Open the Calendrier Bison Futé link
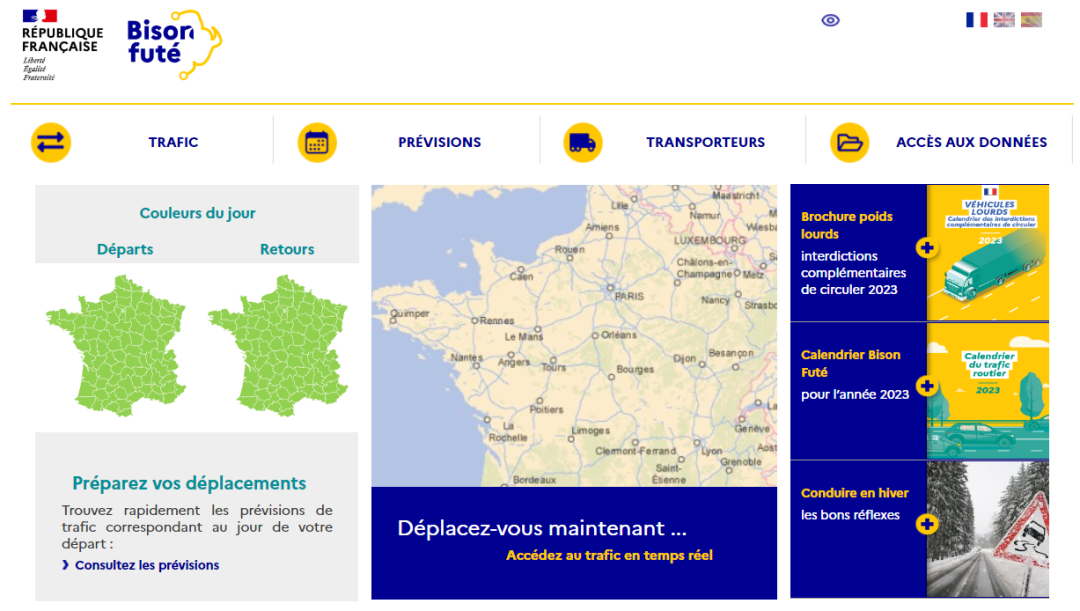1080x611 pixels. [x=850, y=364]
